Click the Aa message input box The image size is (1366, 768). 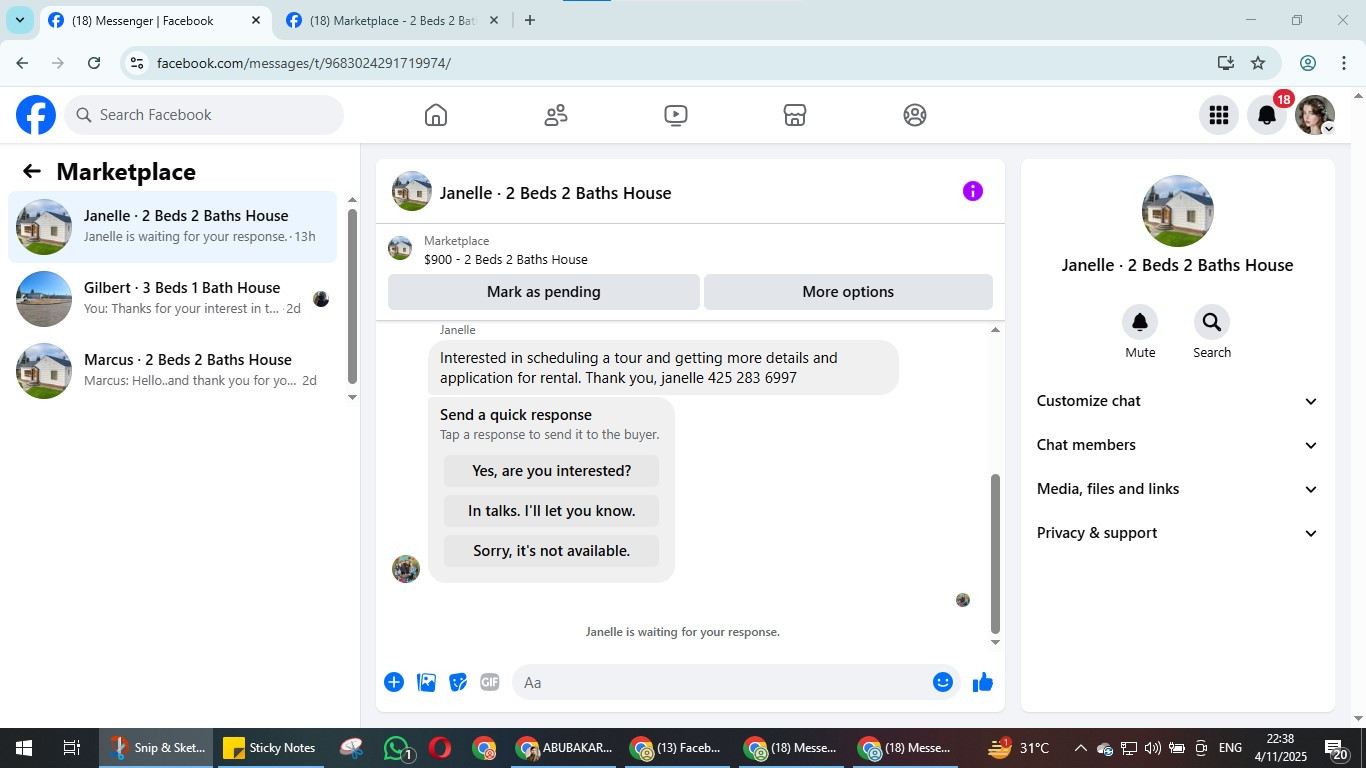click(720, 682)
